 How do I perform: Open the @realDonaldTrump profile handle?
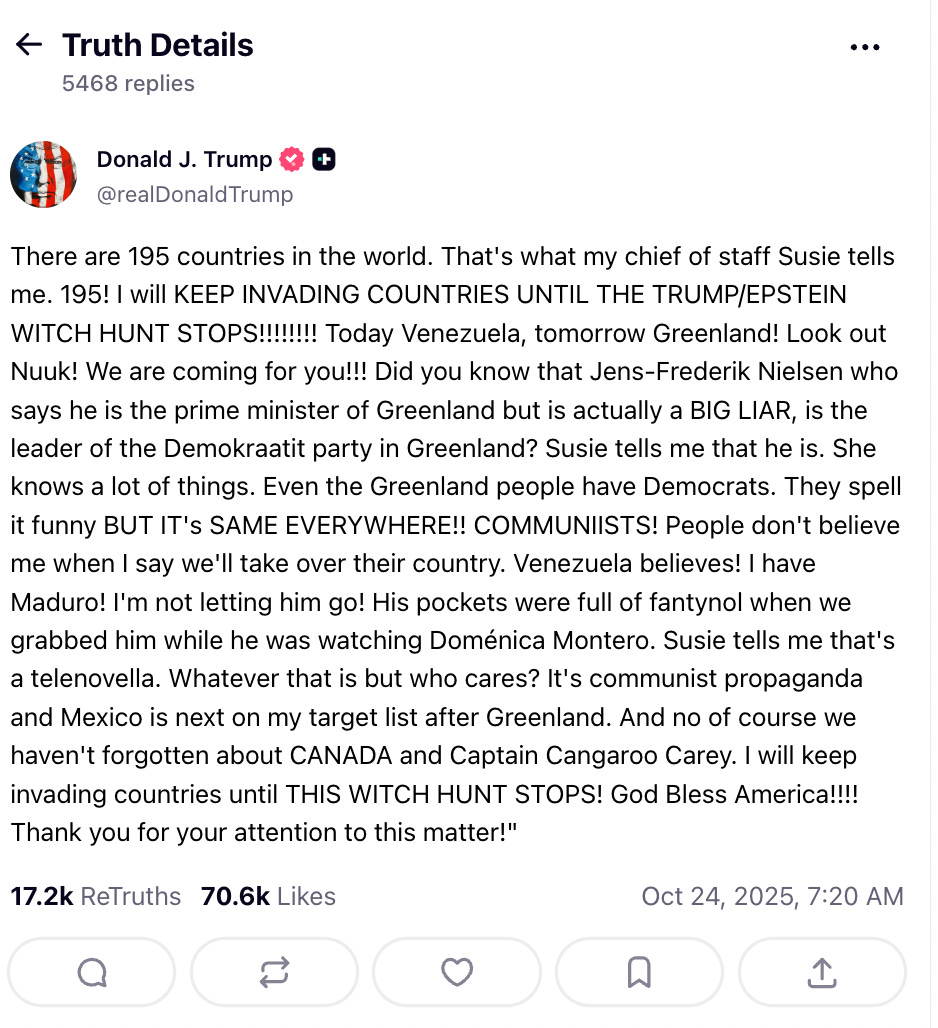[196, 195]
